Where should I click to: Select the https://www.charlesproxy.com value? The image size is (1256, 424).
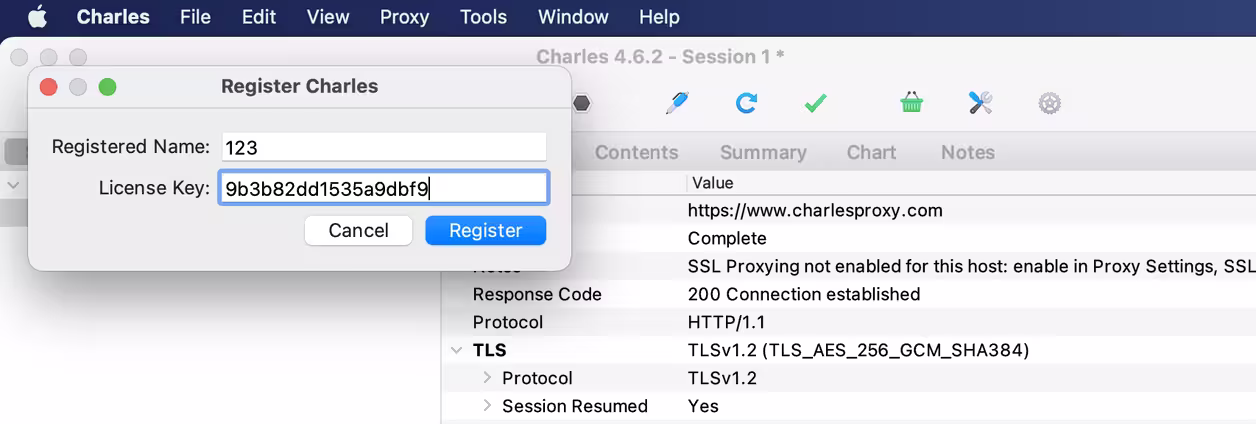[x=815, y=211]
